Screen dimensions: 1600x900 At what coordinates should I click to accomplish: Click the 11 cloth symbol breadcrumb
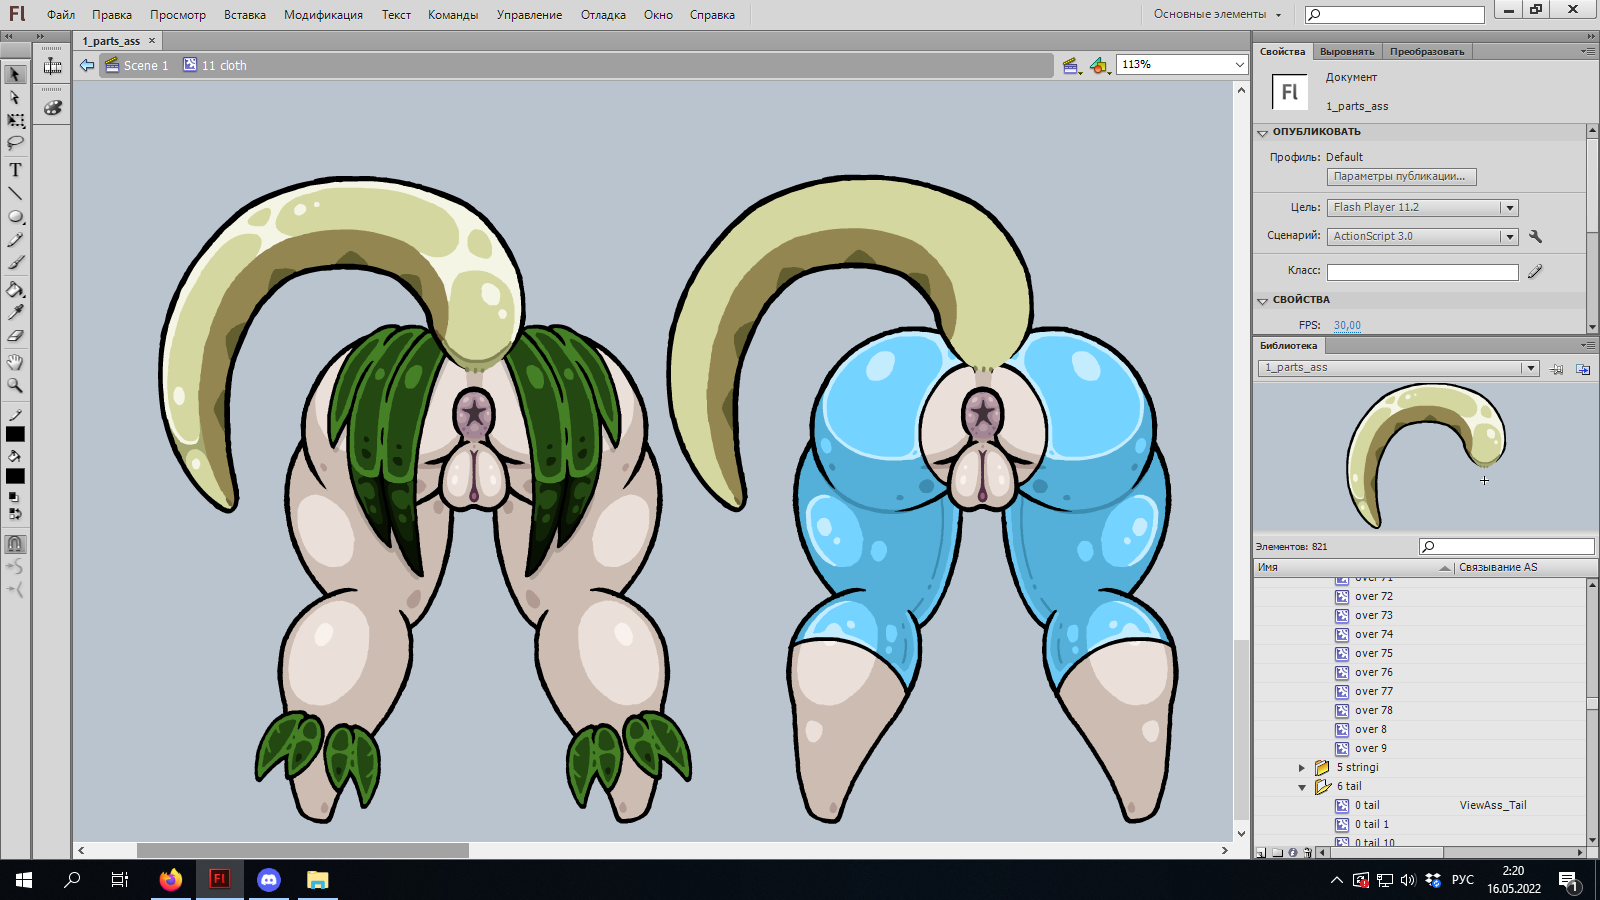pyautogui.click(x=215, y=65)
